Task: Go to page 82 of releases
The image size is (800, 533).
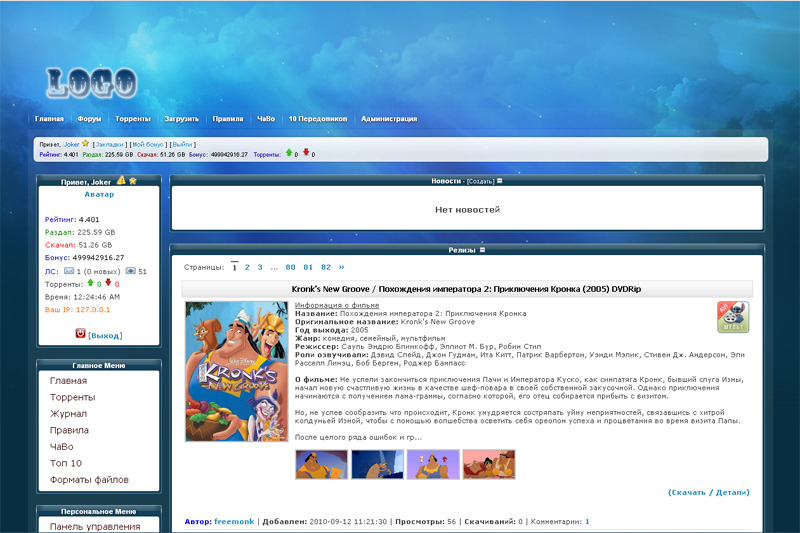Action: click(x=326, y=267)
